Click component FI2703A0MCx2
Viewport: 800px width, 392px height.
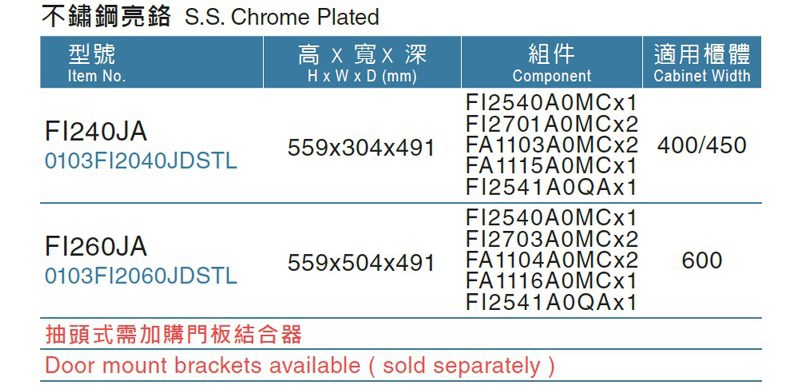coord(552,239)
